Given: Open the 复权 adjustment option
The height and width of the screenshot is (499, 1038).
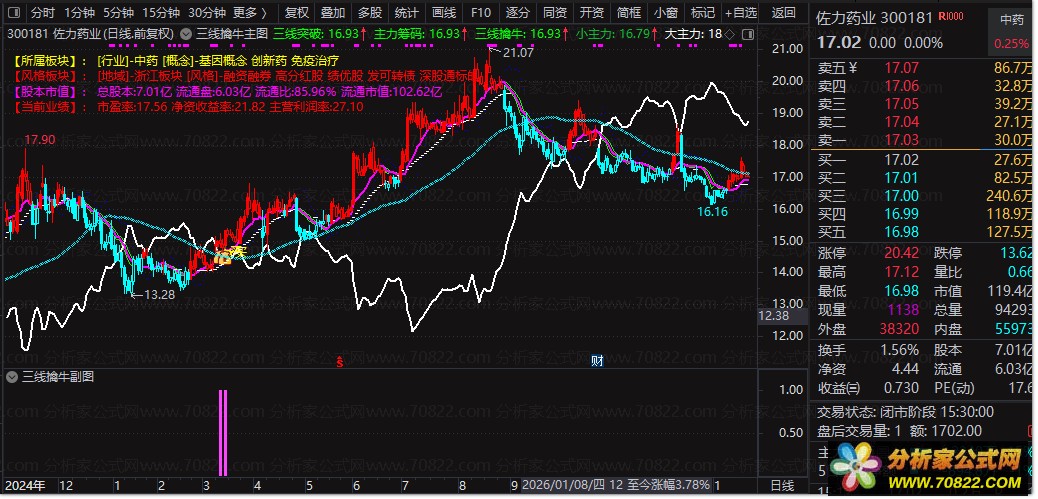Looking at the screenshot, I should (296, 13).
